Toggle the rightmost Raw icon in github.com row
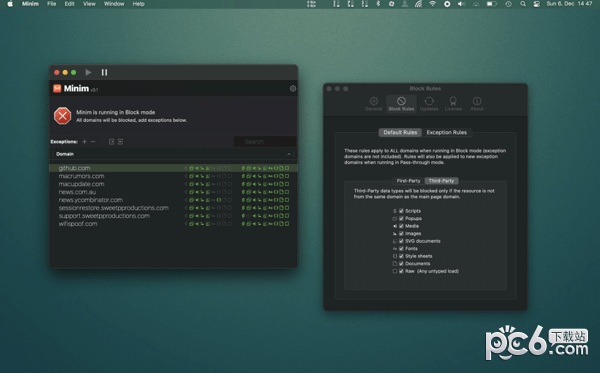Screen dimensions: 600x373 coord(287,168)
